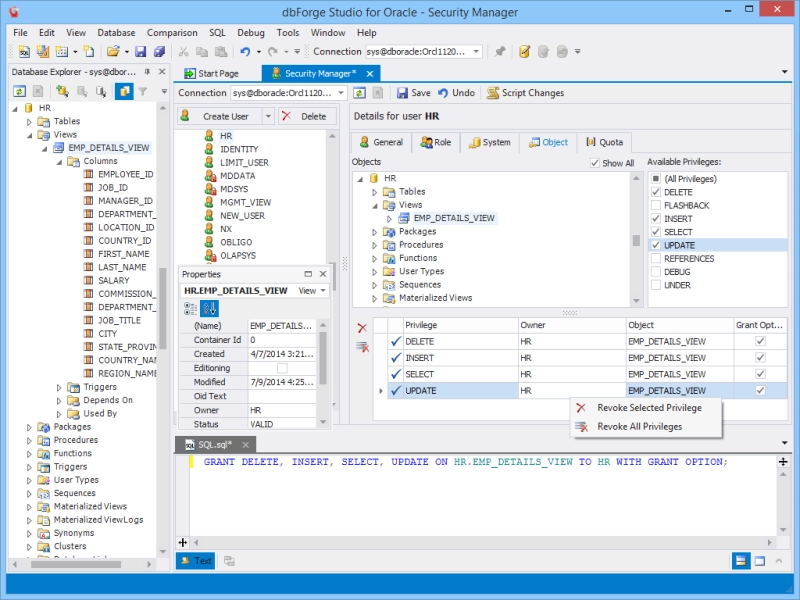The width and height of the screenshot is (800, 600).
Task: Choose Revoke All Privileges from context menu
Action: [646, 427]
